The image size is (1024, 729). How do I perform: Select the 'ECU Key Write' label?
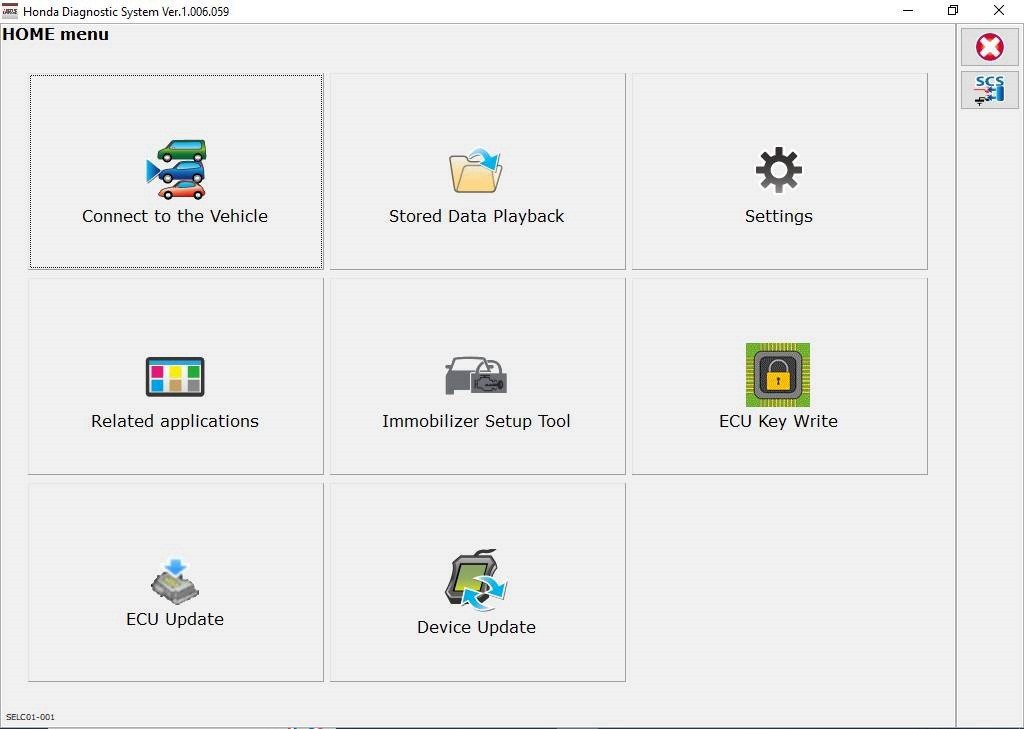tap(778, 421)
